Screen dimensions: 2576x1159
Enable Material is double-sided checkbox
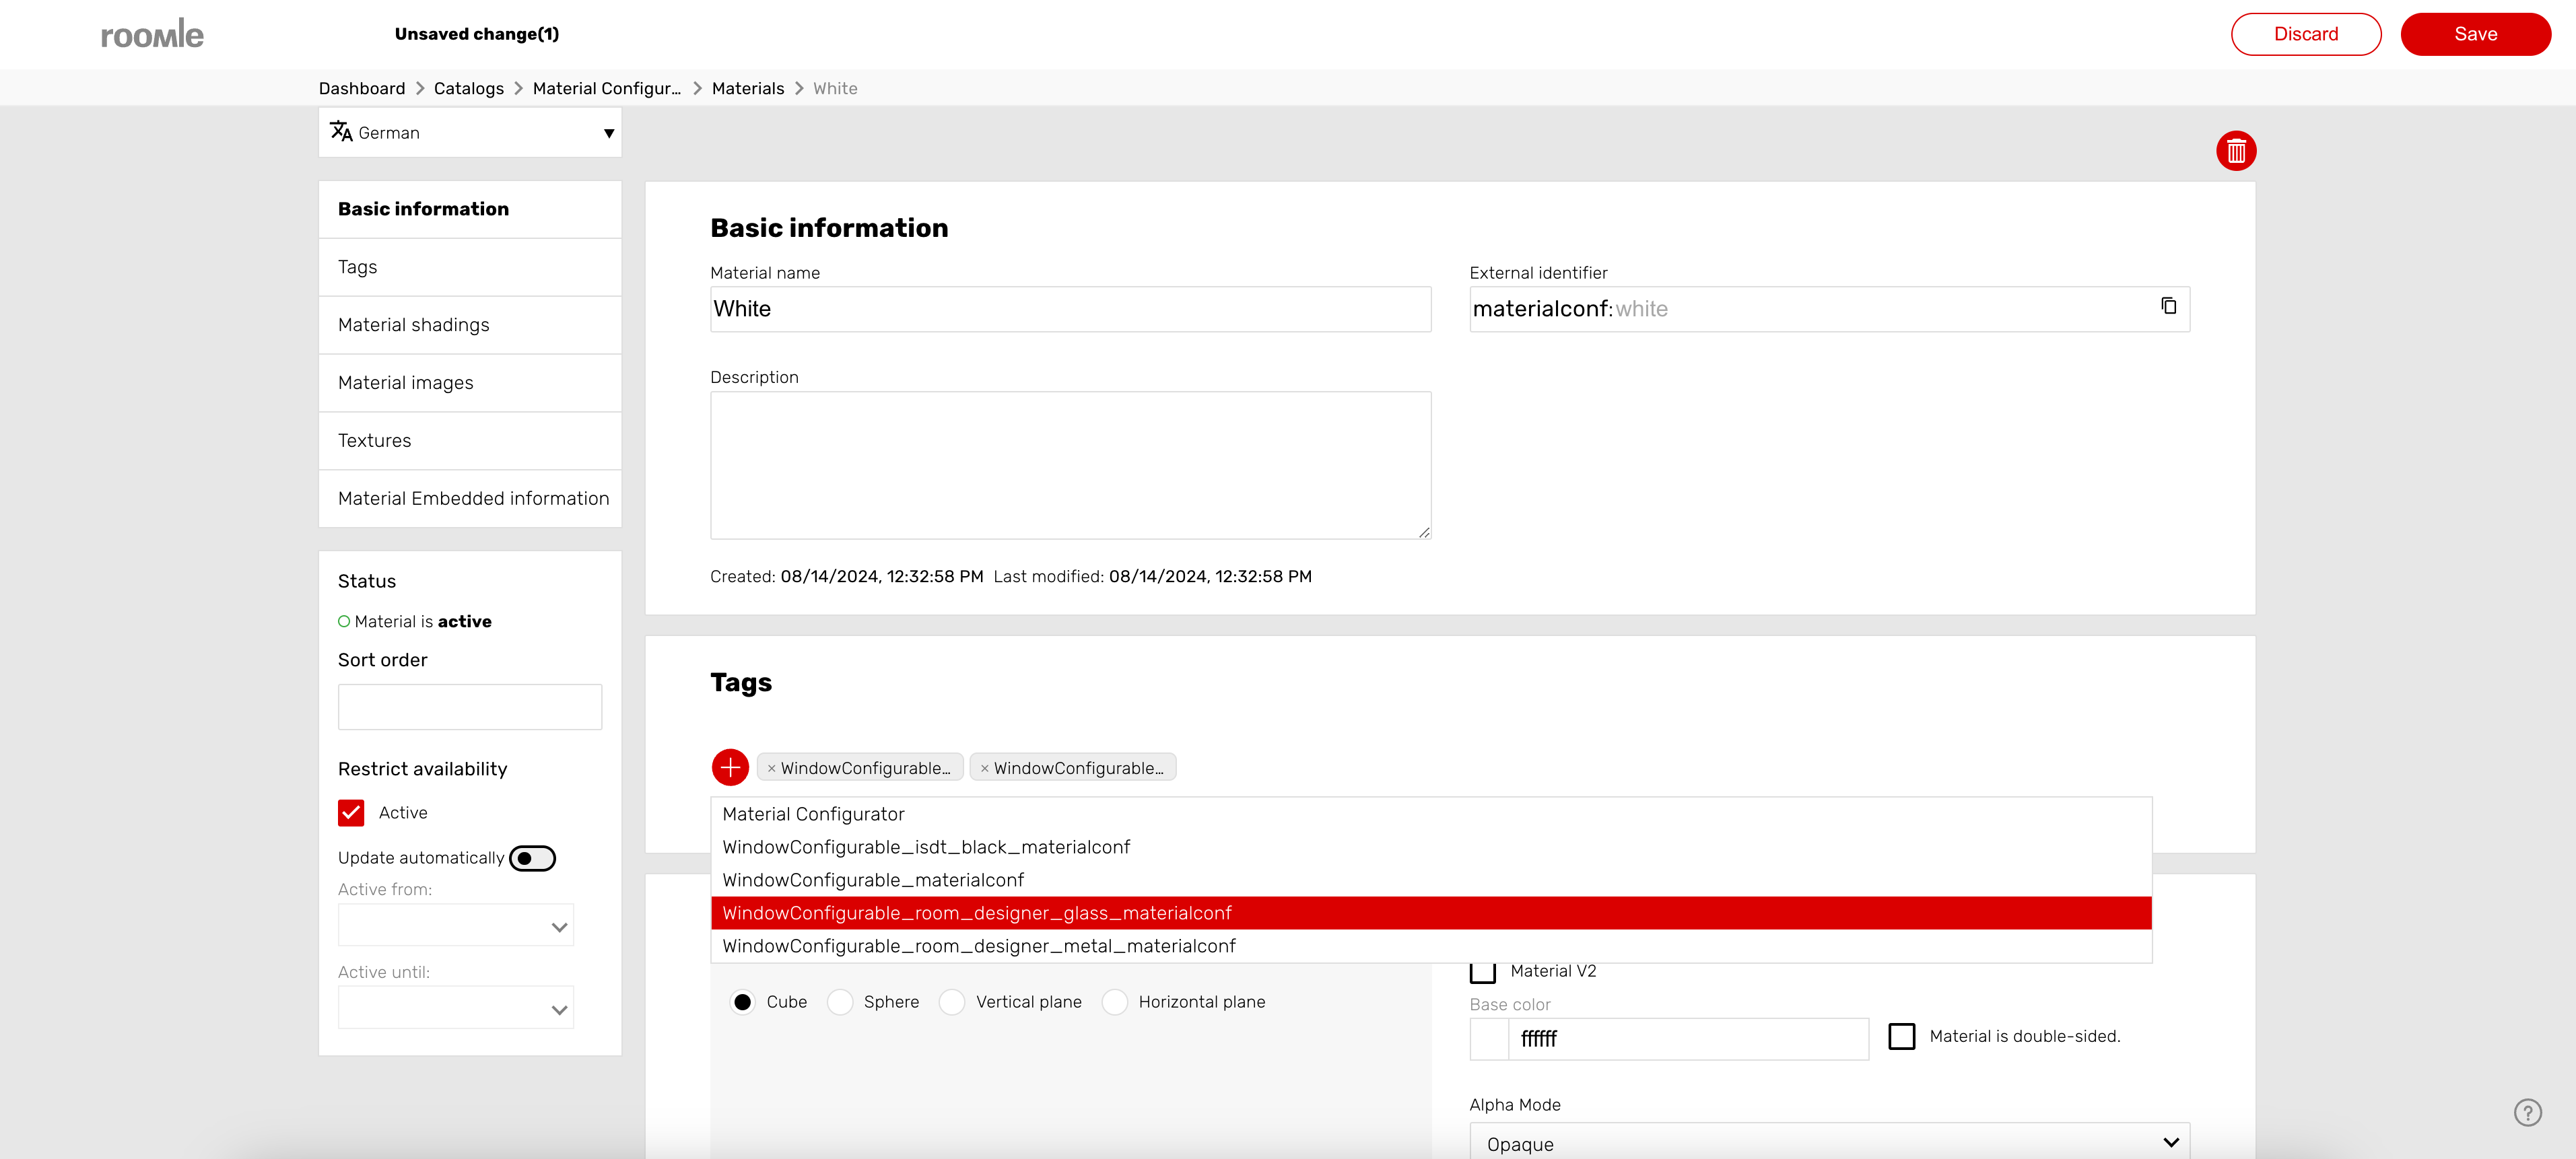click(1901, 1036)
